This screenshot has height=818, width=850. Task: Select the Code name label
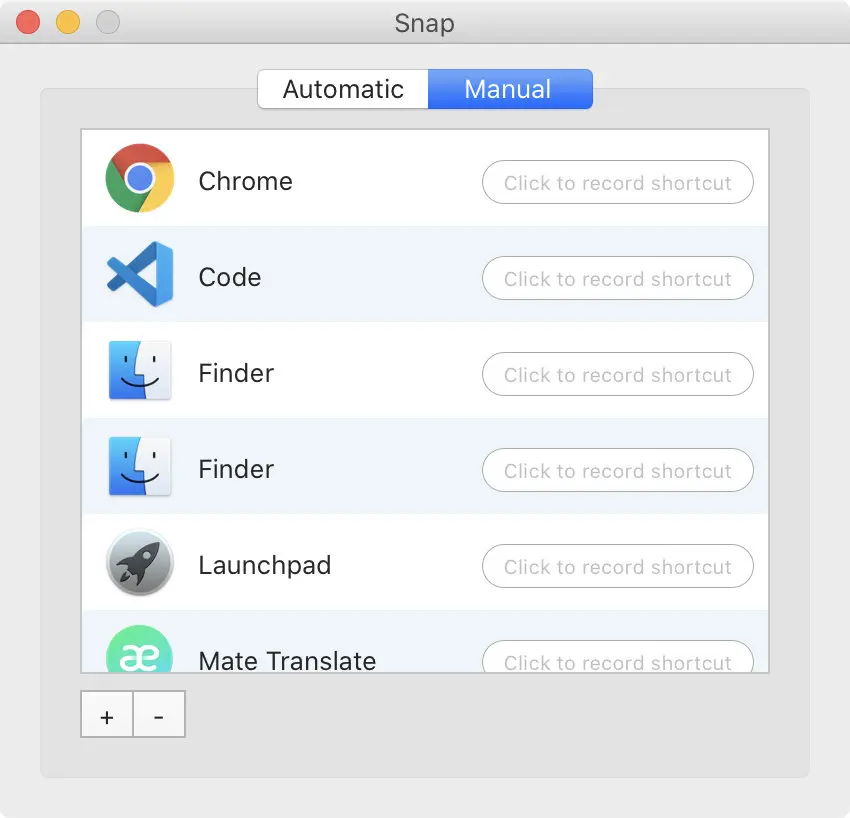tap(230, 277)
